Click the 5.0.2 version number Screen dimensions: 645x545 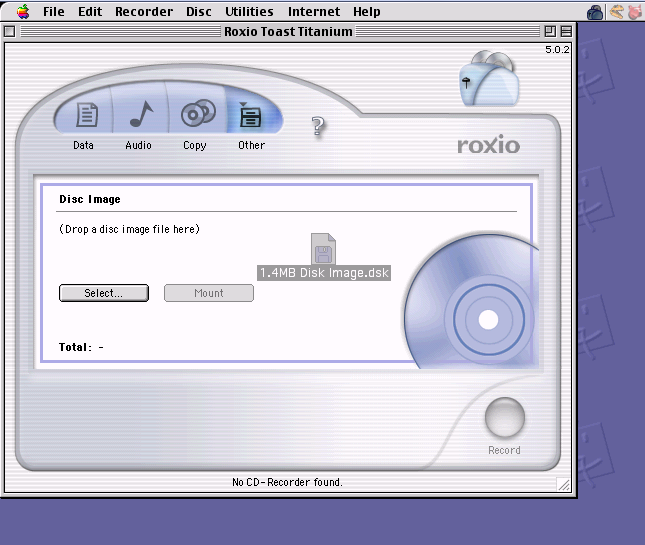click(557, 50)
